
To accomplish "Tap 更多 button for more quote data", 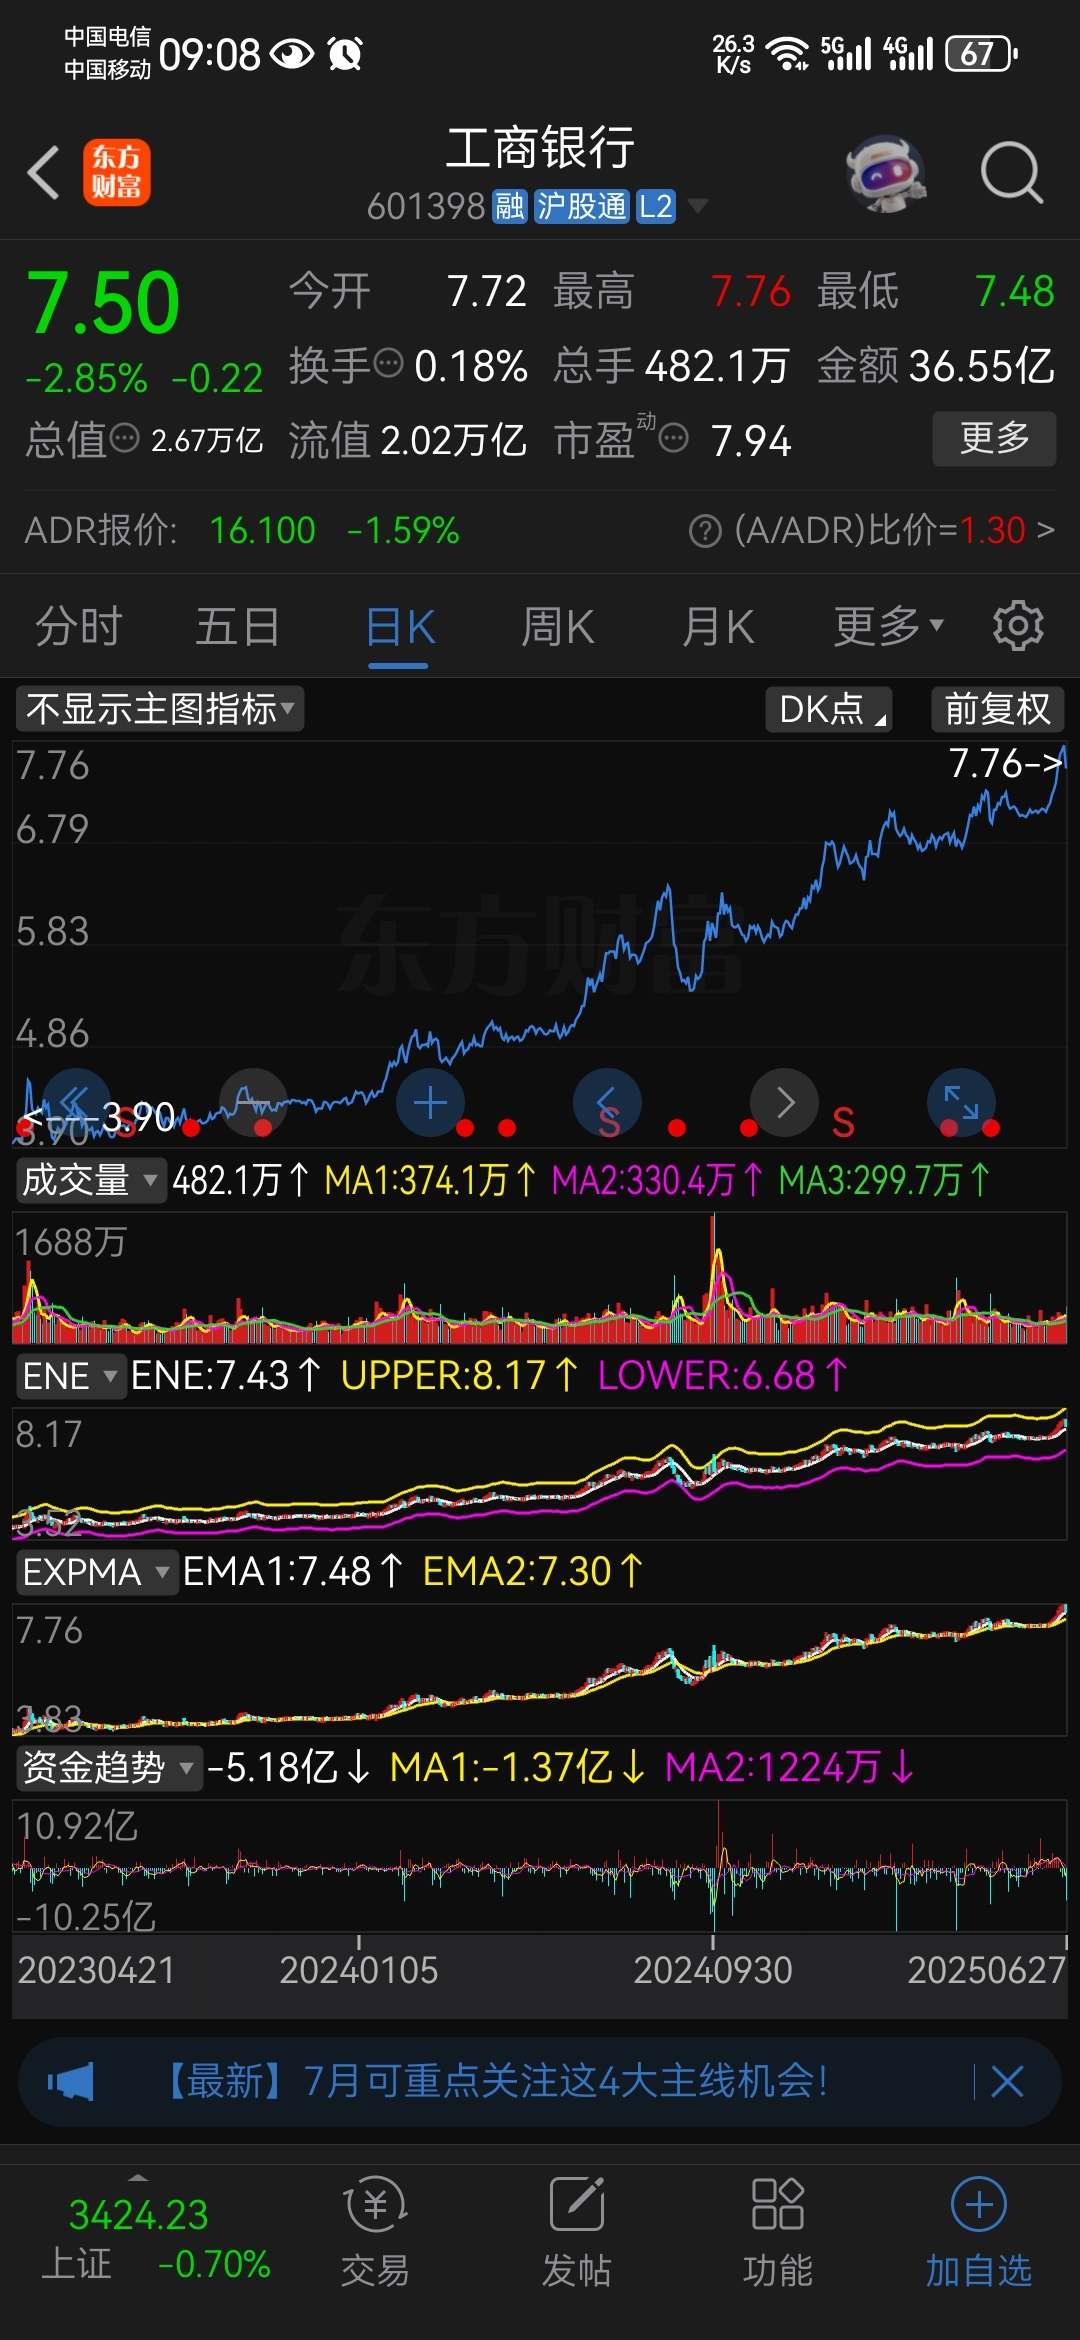I will point(994,438).
